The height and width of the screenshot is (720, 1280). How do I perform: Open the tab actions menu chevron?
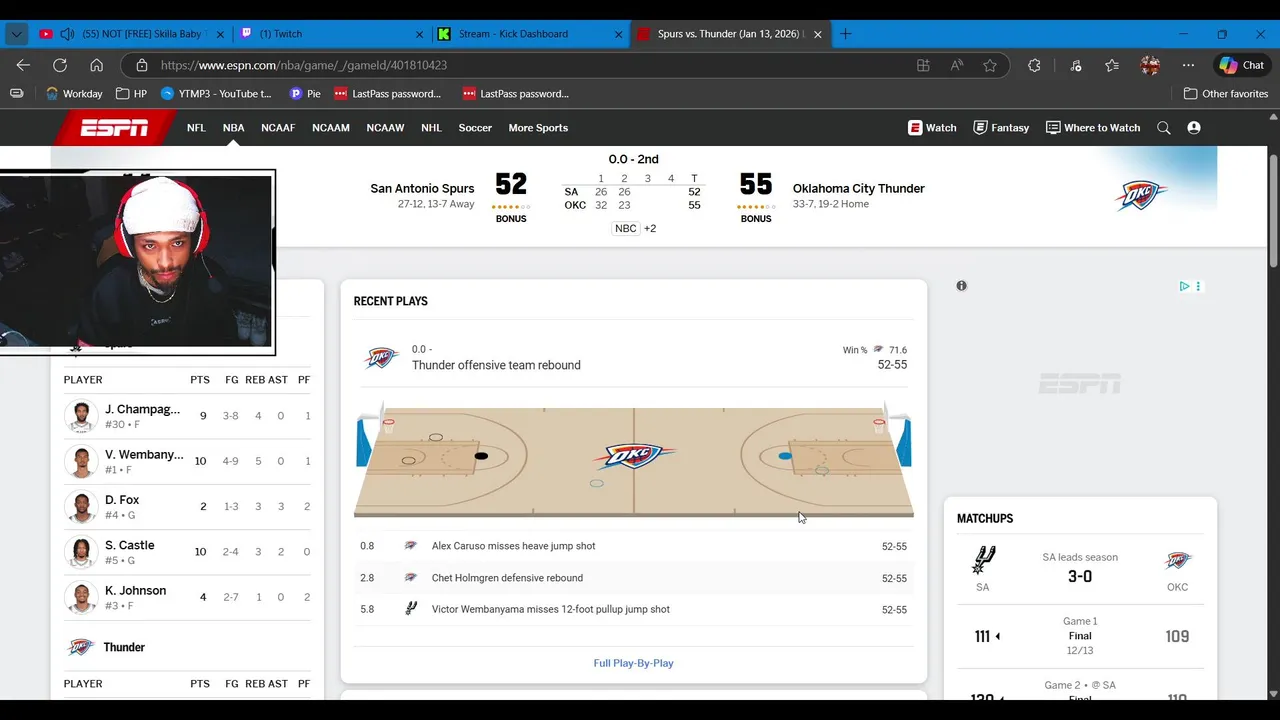coord(16,34)
